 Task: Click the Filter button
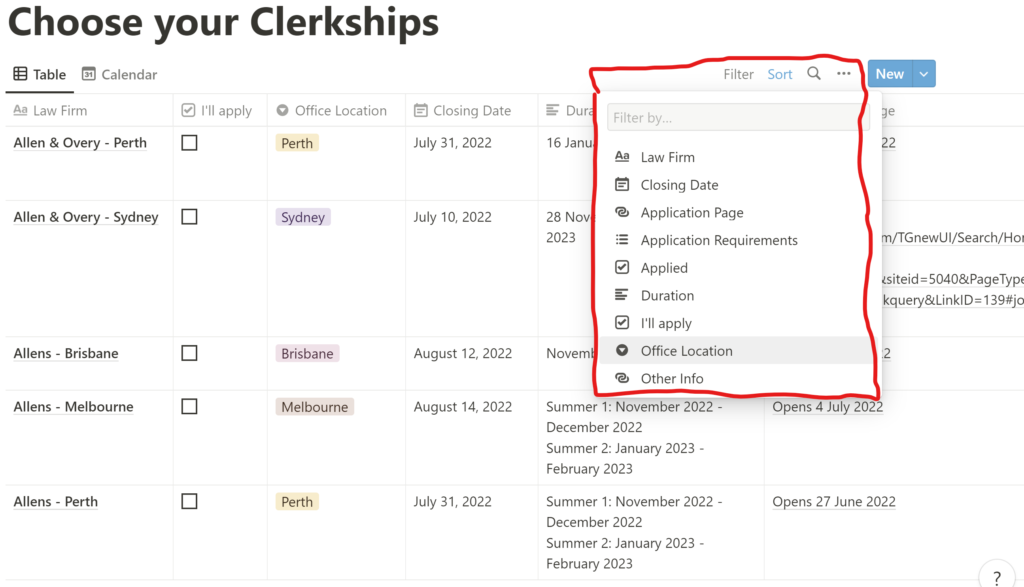pos(739,74)
